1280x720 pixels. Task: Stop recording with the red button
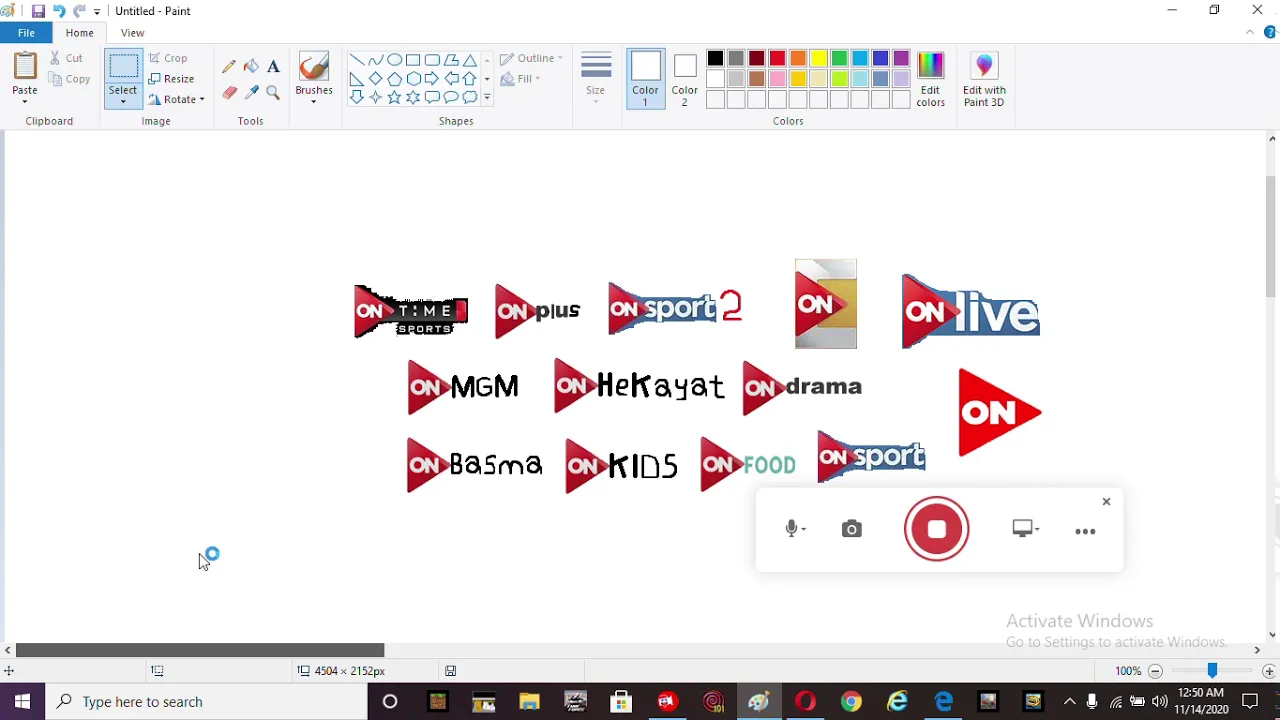pos(937,529)
